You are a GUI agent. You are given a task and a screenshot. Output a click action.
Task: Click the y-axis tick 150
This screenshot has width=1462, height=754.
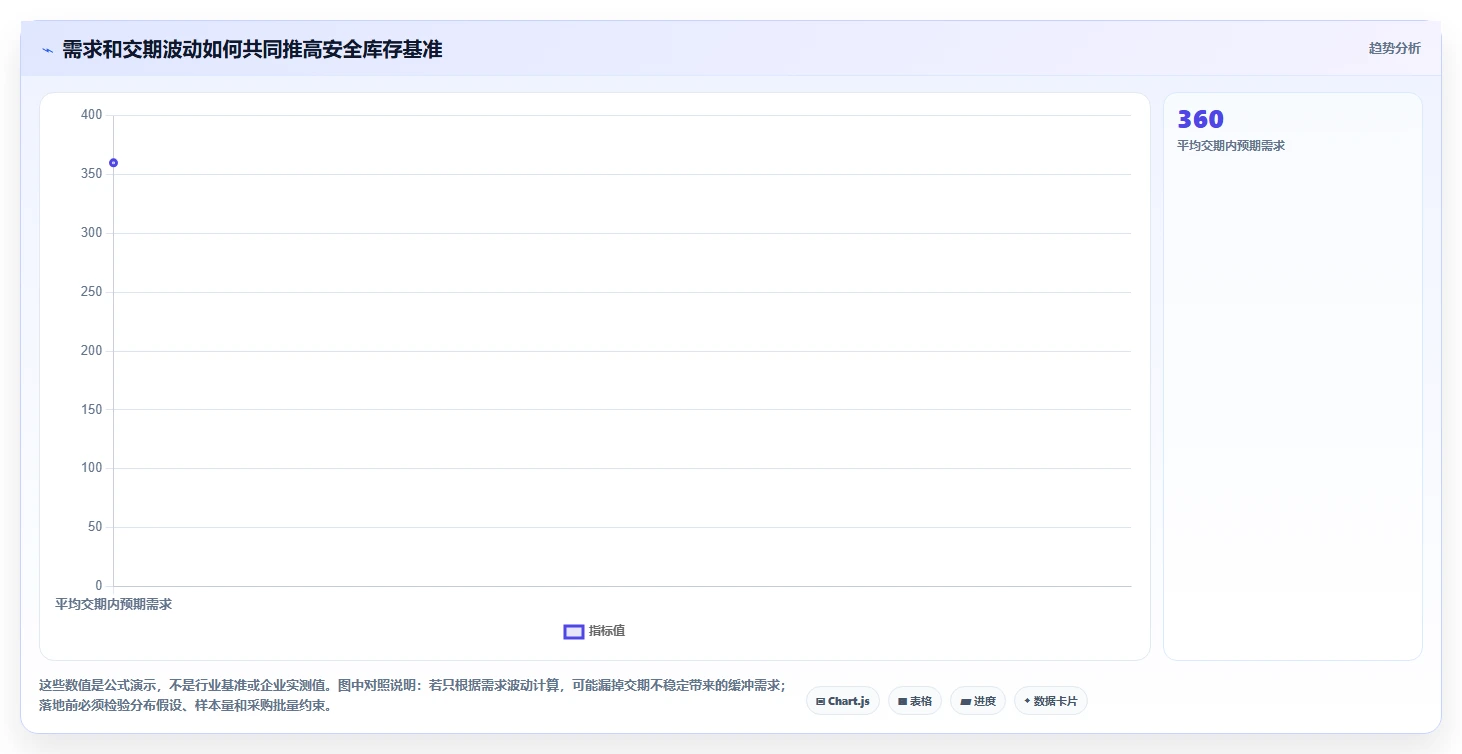tap(92, 410)
